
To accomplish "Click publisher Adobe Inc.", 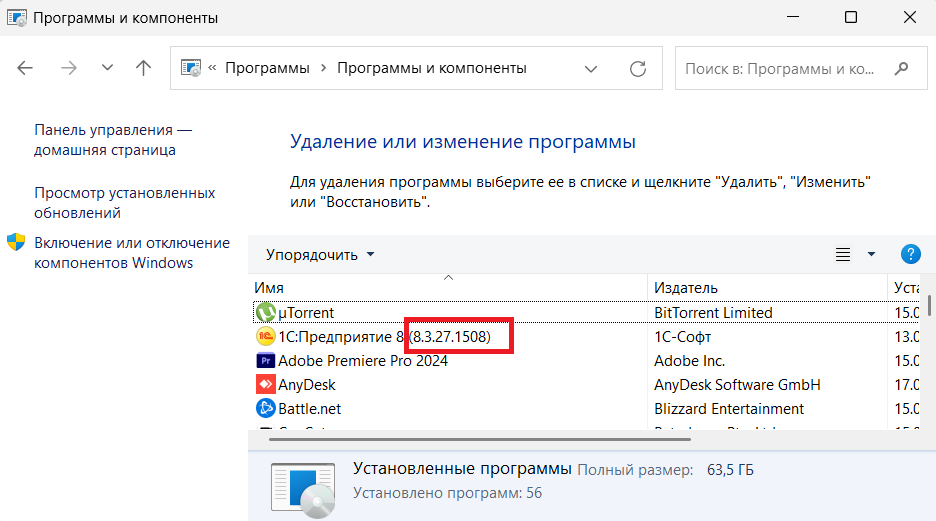I will [689, 360].
